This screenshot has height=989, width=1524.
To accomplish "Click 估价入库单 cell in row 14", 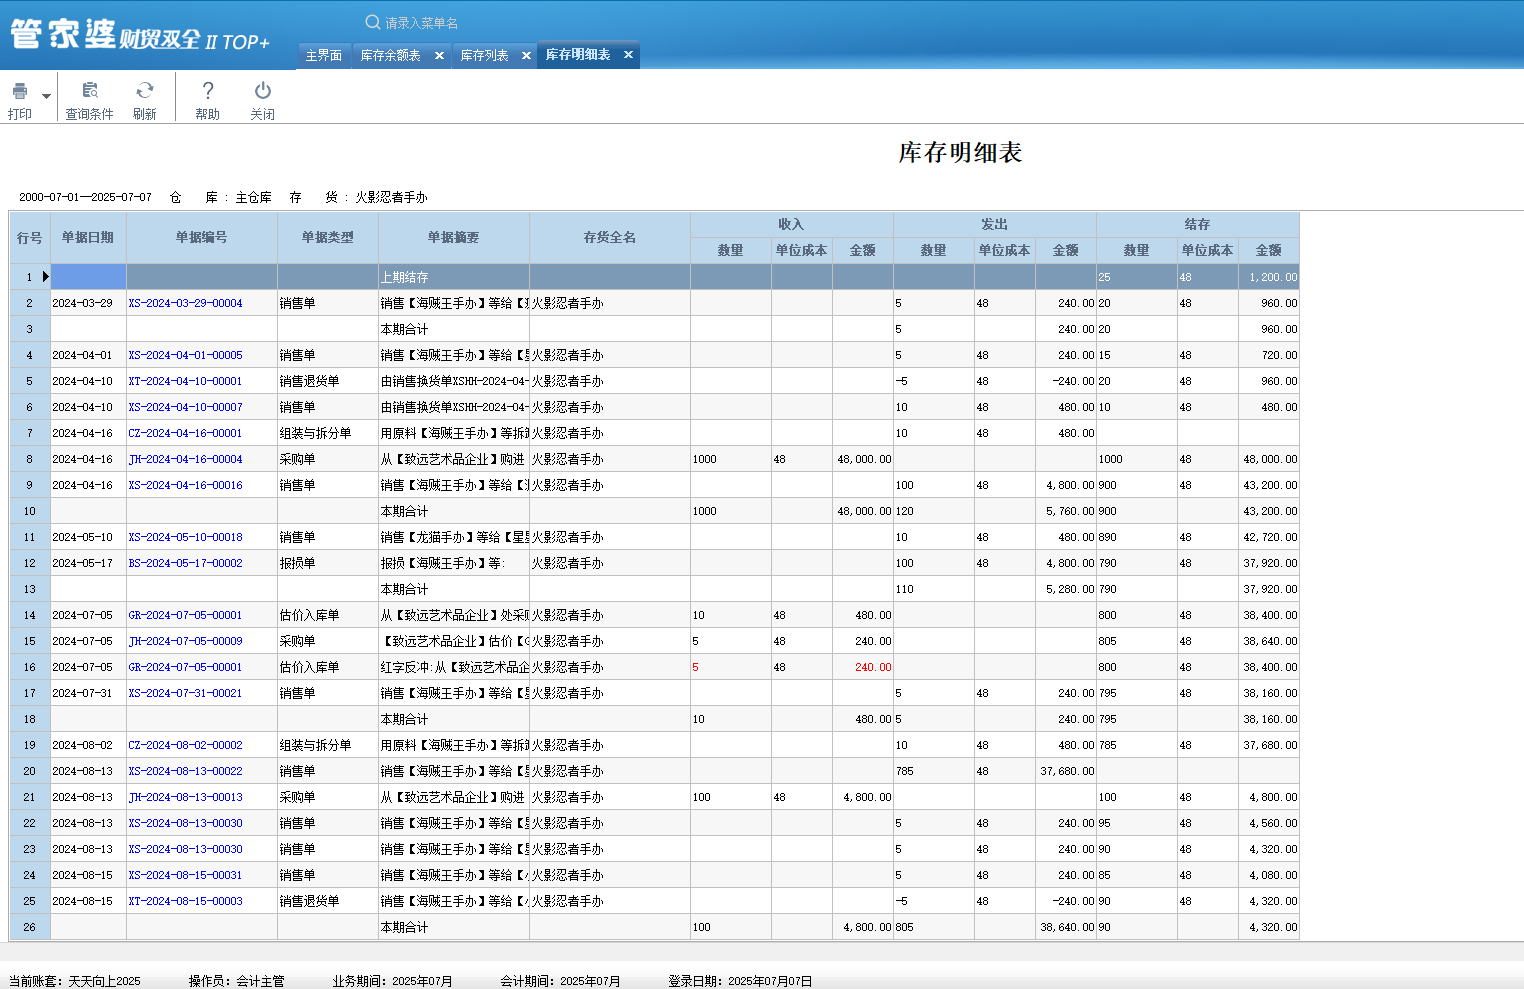I will [328, 615].
